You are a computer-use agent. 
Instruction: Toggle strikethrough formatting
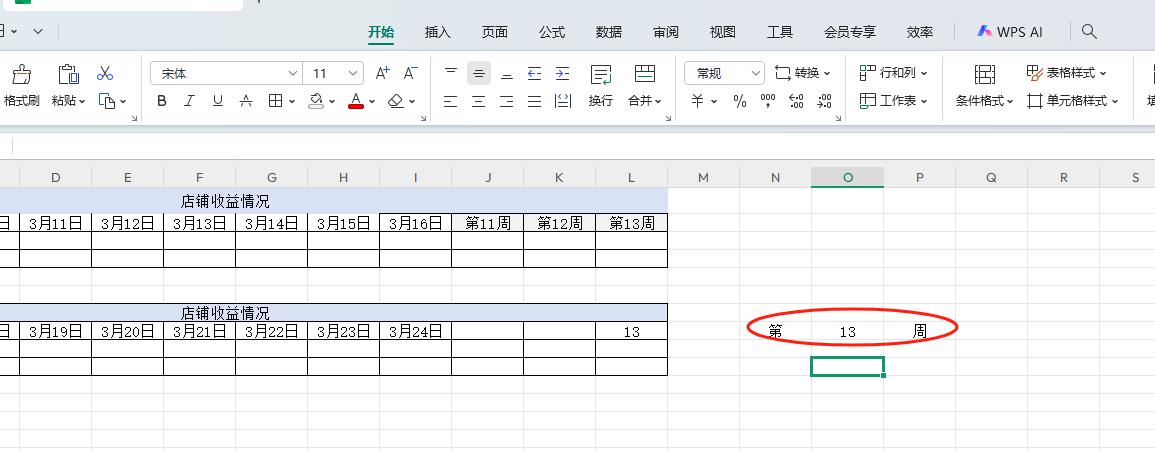point(246,101)
